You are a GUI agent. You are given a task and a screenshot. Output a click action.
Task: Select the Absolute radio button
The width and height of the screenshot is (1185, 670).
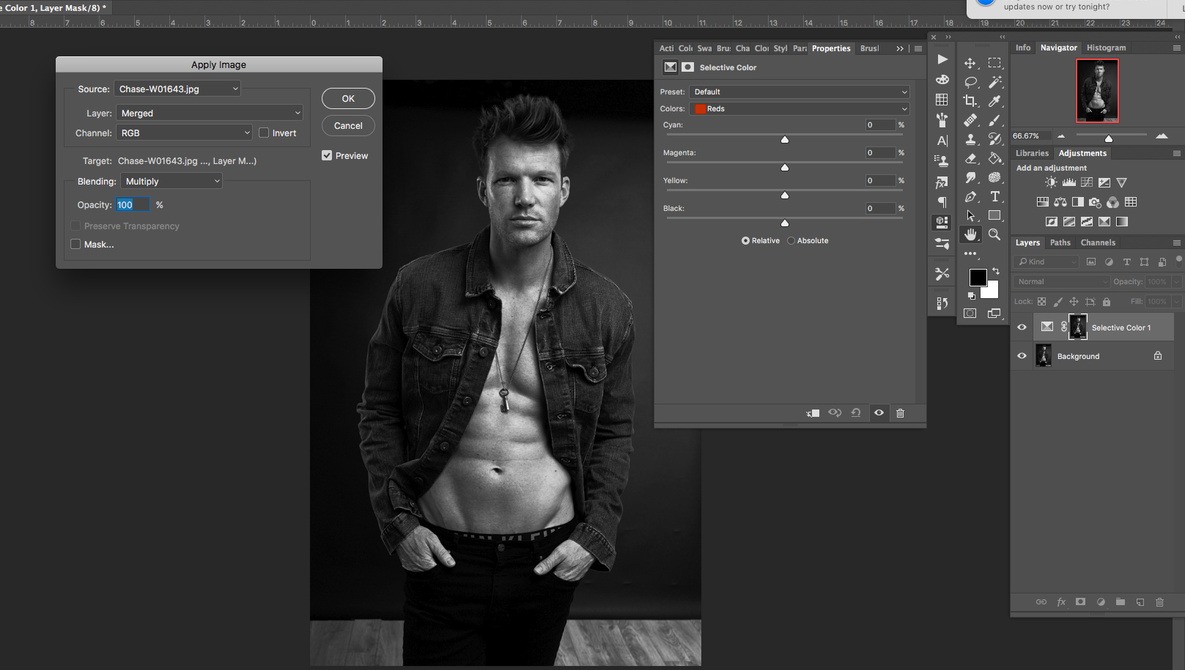[790, 240]
